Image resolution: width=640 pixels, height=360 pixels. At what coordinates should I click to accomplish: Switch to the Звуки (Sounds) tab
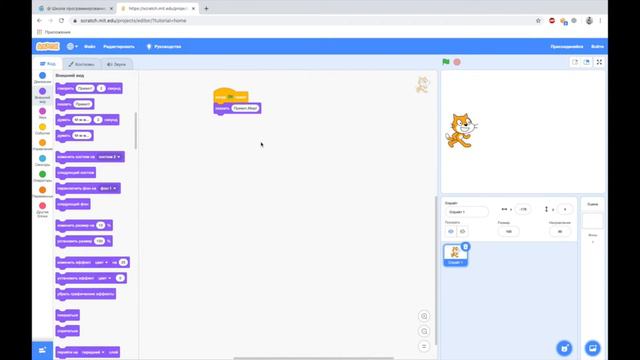[117, 64]
